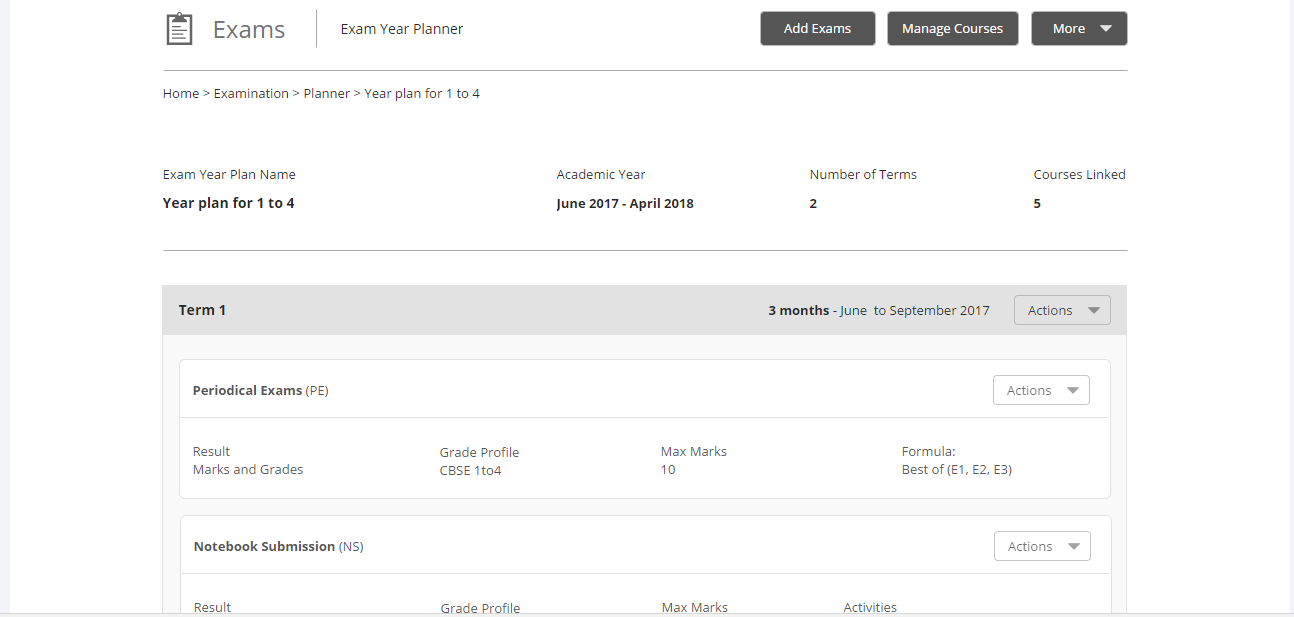This screenshot has width=1294, height=617.
Task: Expand the More dropdown menu
Action: point(1079,29)
